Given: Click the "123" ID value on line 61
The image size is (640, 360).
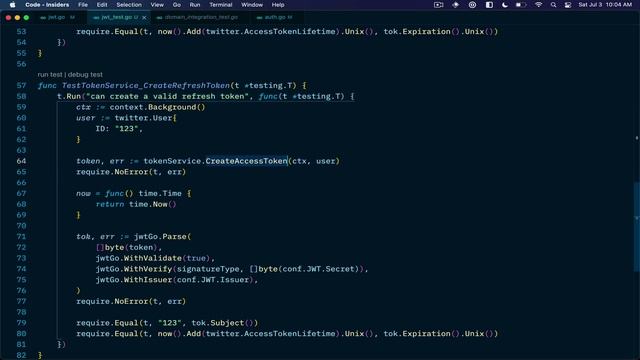Looking at the screenshot, I should click(x=127, y=129).
